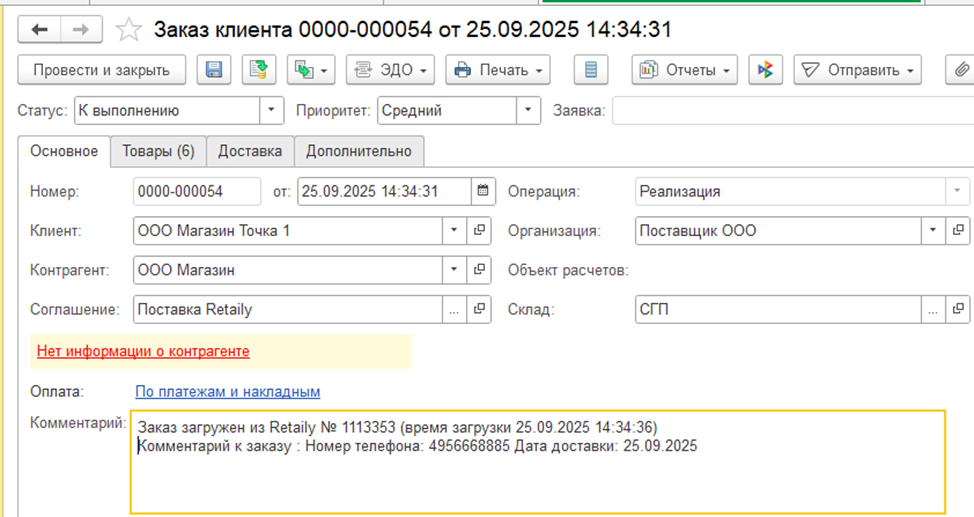Image resolution: width=974 pixels, height=517 pixels.
Task: Click the Статус field К выполнению
Action: 167,111
